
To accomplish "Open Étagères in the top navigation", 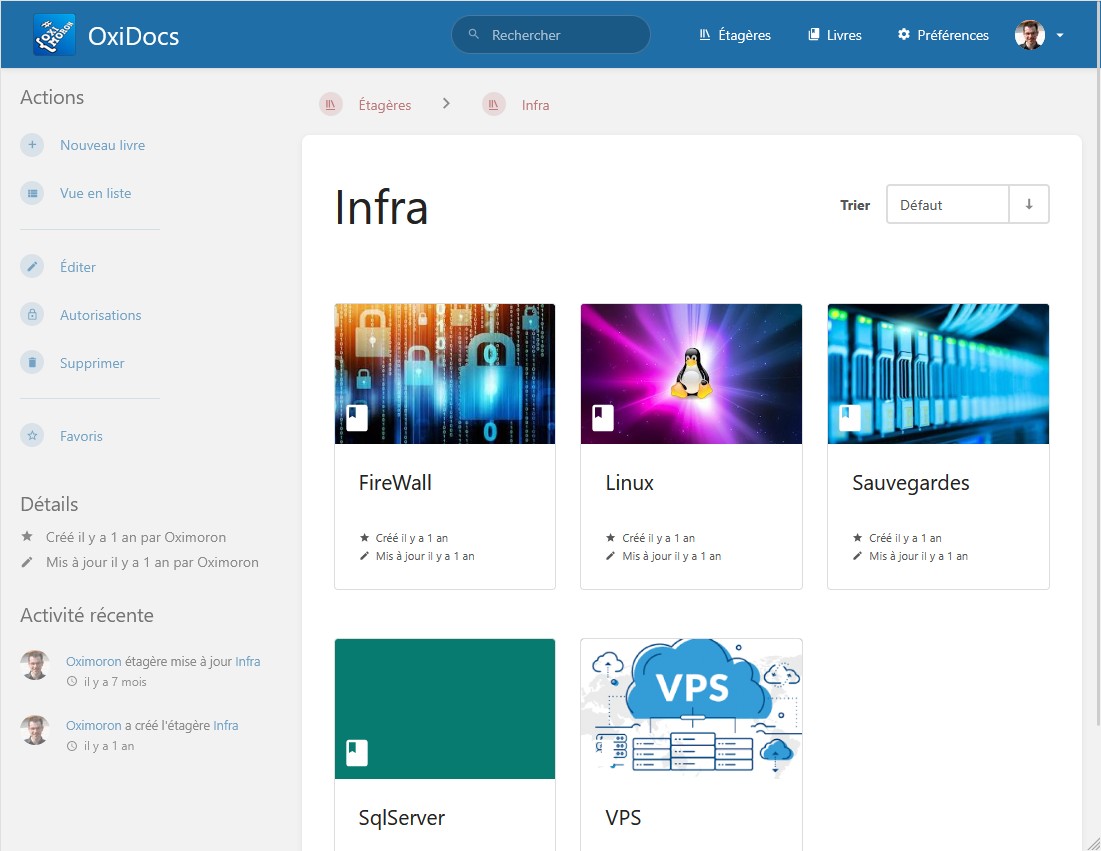I will tap(735, 35).
